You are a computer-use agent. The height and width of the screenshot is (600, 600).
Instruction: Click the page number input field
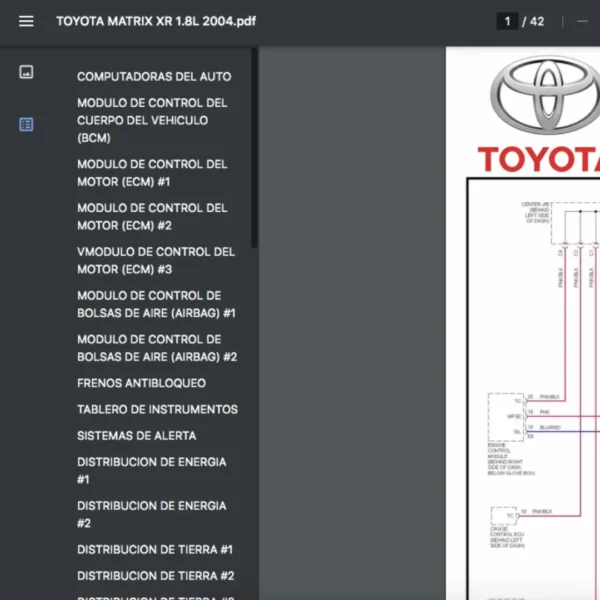(x=507, y=21)
